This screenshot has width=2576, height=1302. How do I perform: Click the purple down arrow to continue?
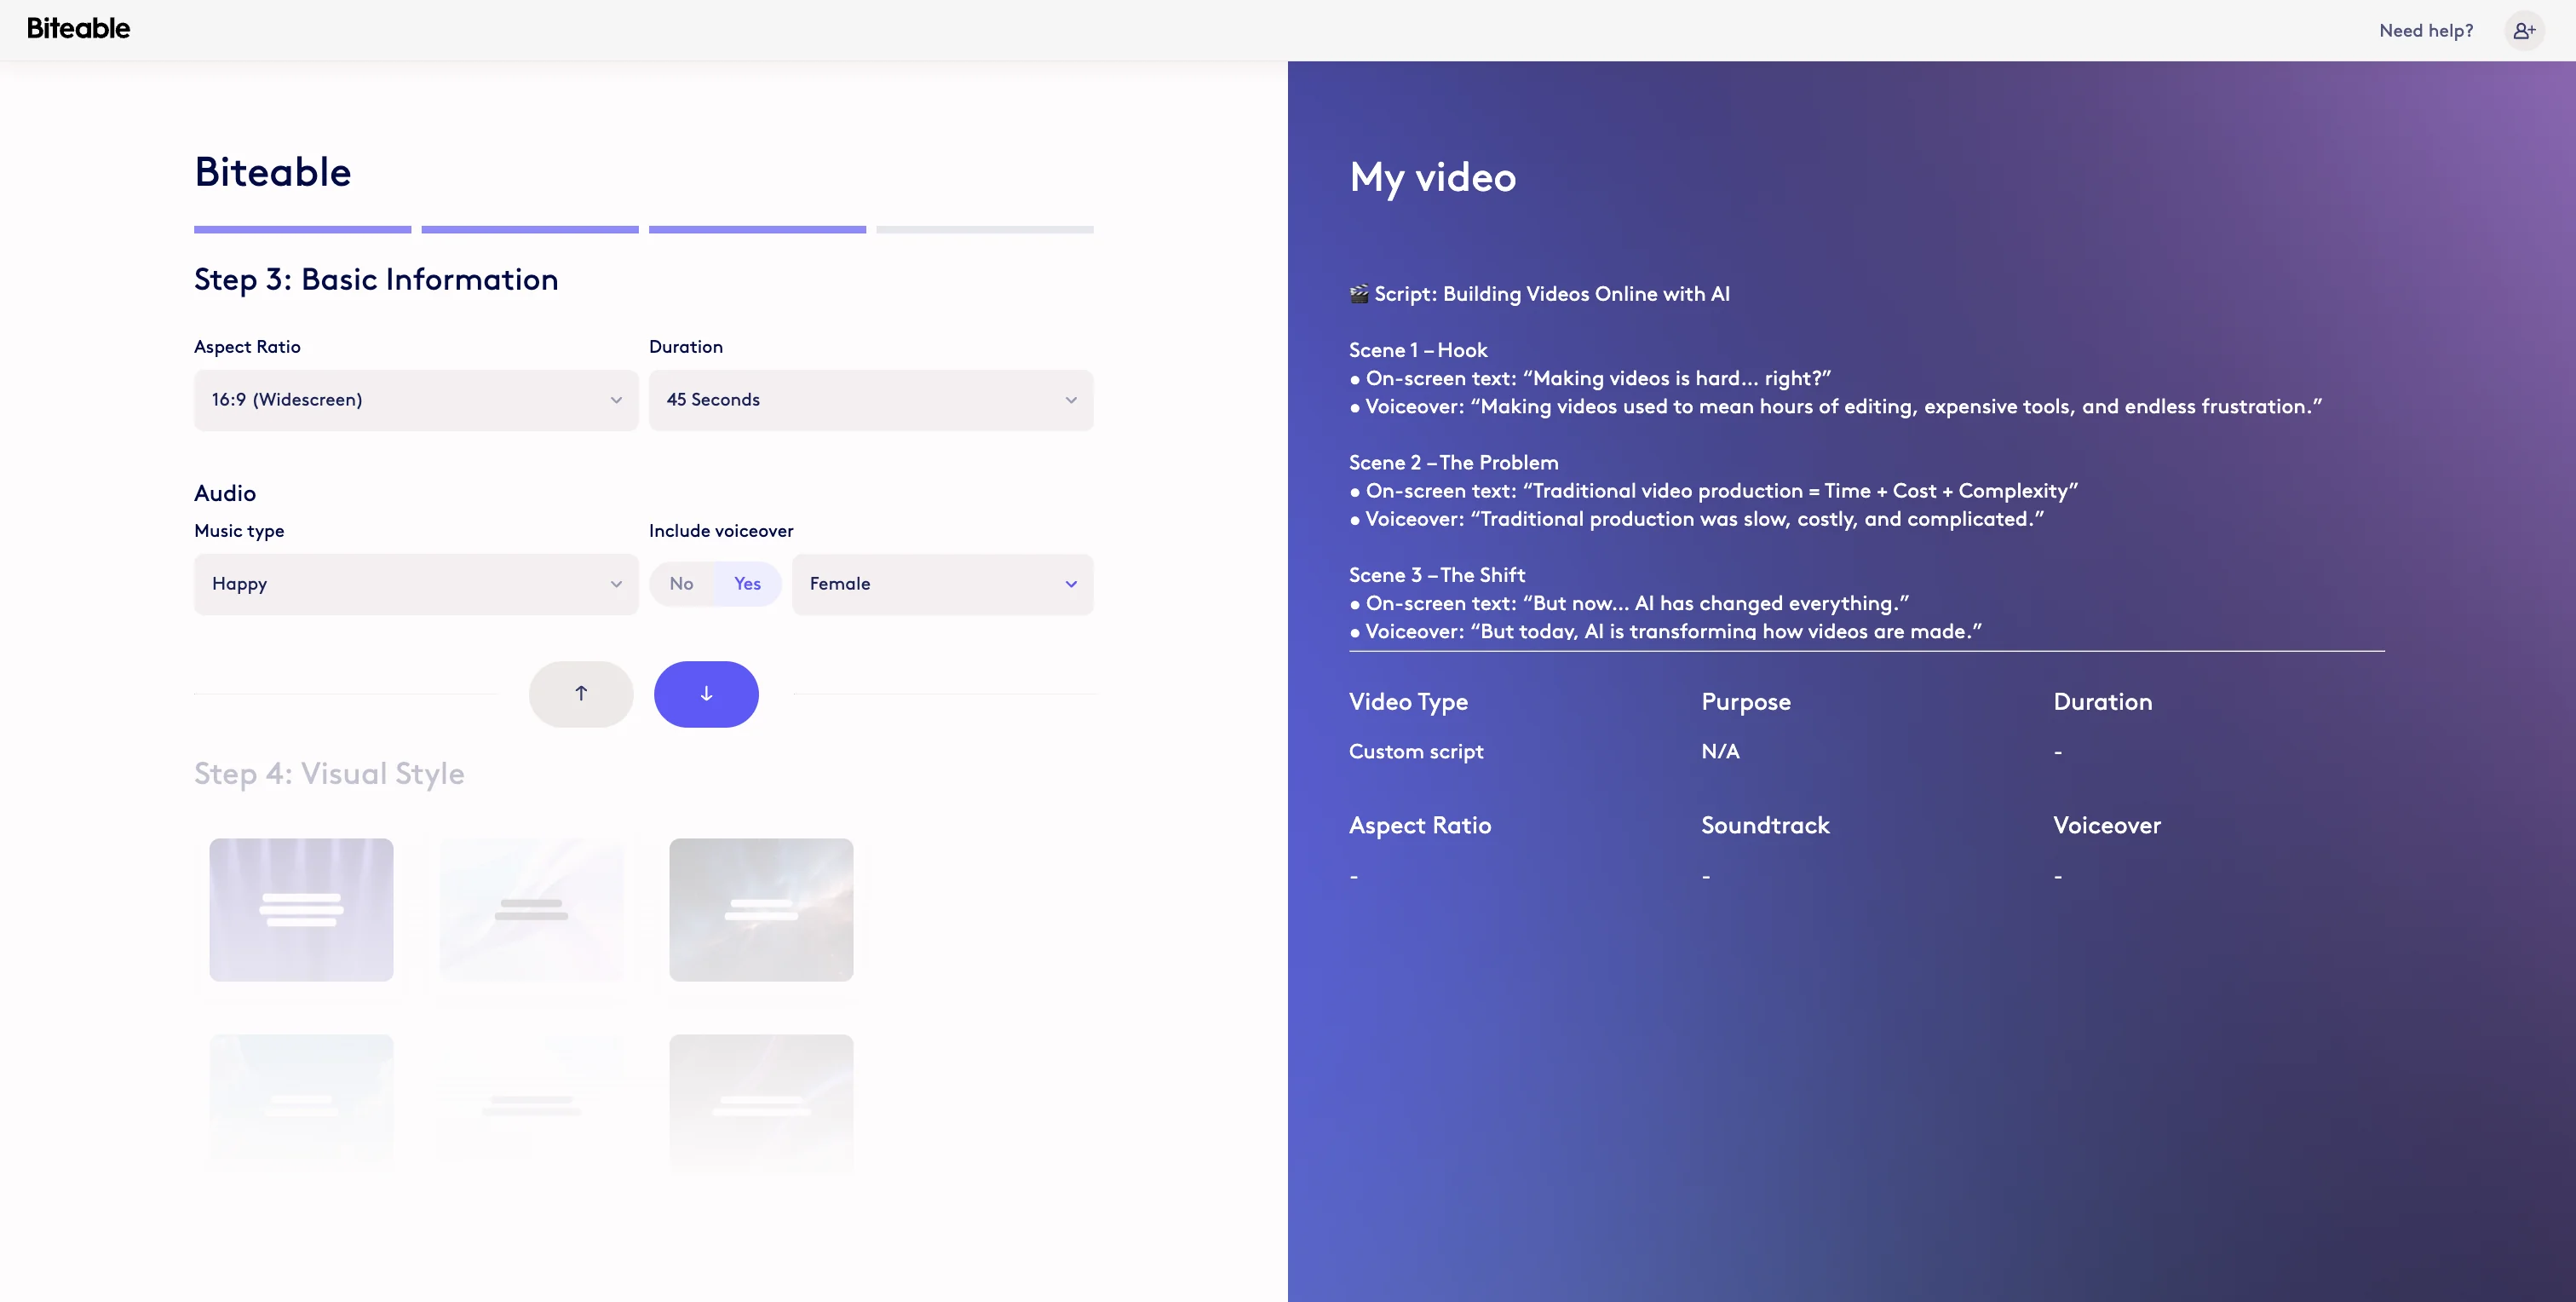click(706, 693)
